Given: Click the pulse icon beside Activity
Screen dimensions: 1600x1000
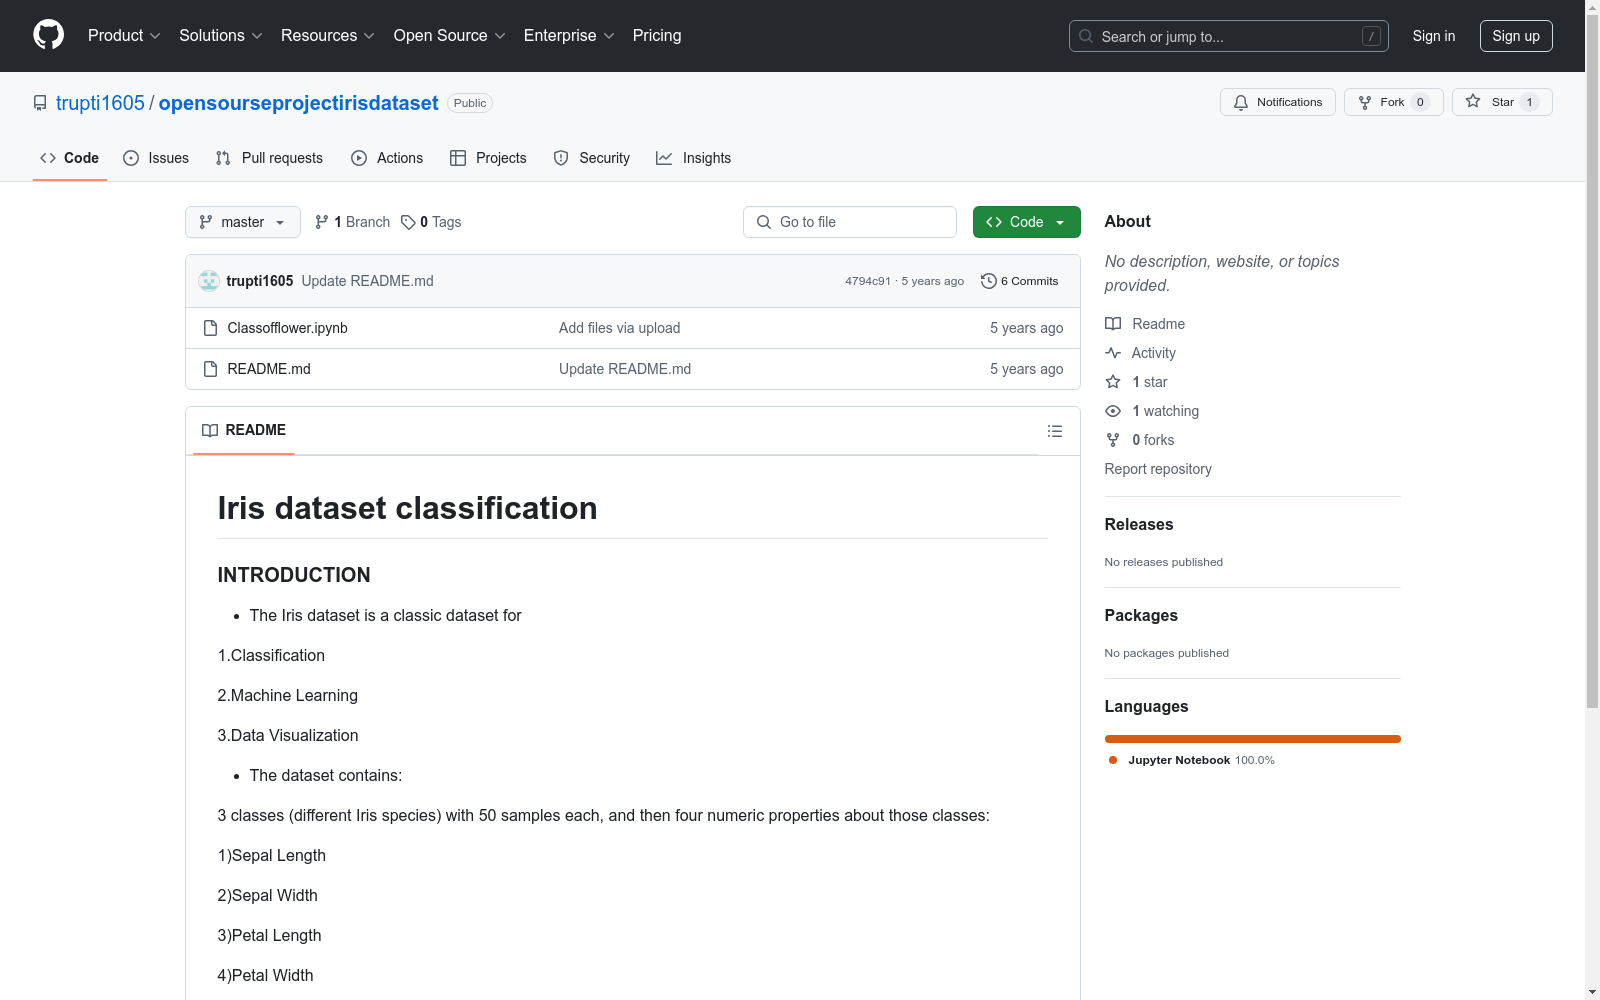Looking at the screenshot, I should click(x=1113, y=353).
